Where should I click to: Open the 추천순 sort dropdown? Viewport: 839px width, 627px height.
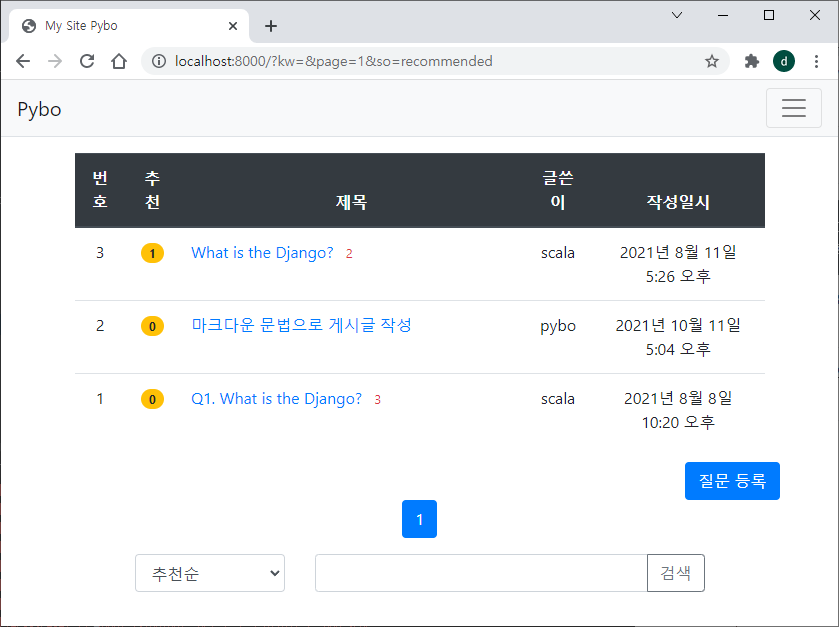pyautogui.click(x=210, y=573)
